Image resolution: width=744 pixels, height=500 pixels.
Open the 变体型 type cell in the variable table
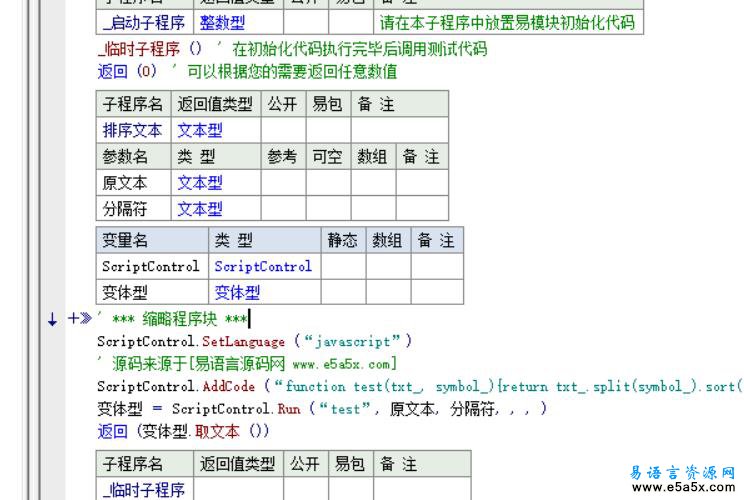pyautogui.click(x=237, y=292)
